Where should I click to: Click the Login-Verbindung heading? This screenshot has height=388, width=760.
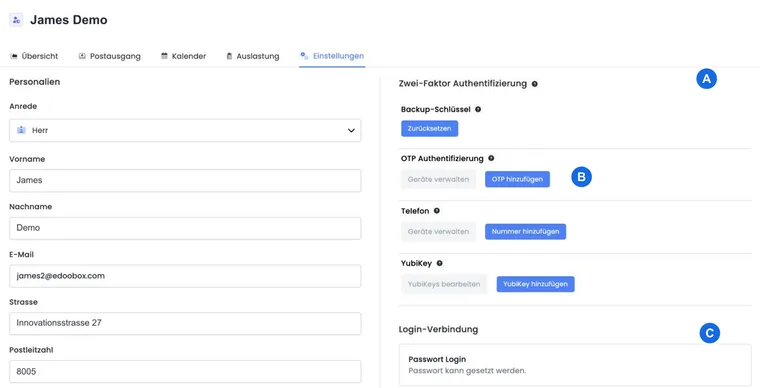(x=438, y=329)
